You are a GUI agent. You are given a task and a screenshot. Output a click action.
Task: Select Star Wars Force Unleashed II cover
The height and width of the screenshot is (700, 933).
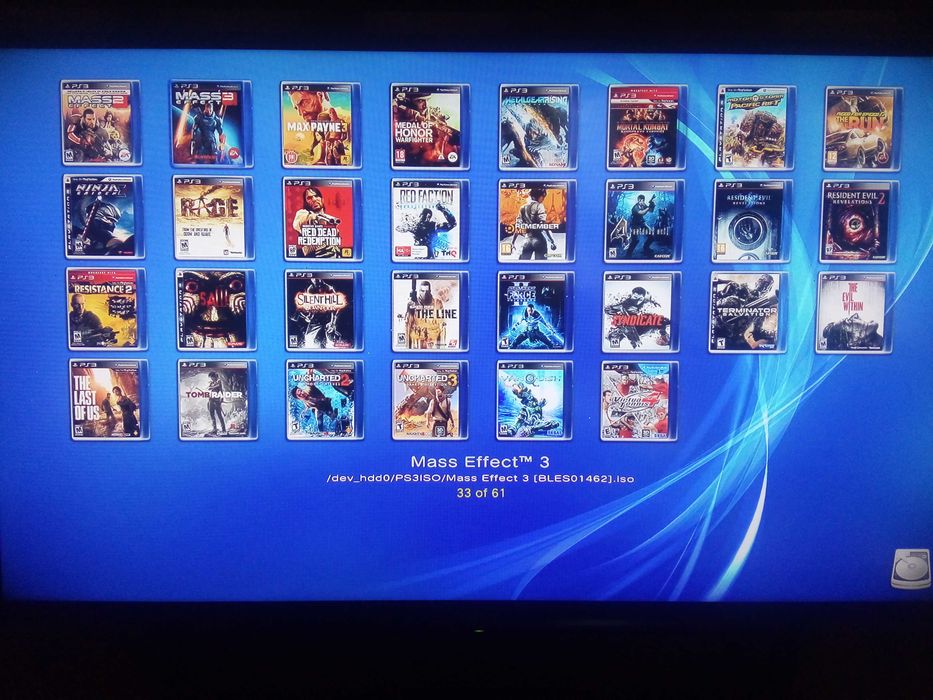coord(536,312)
